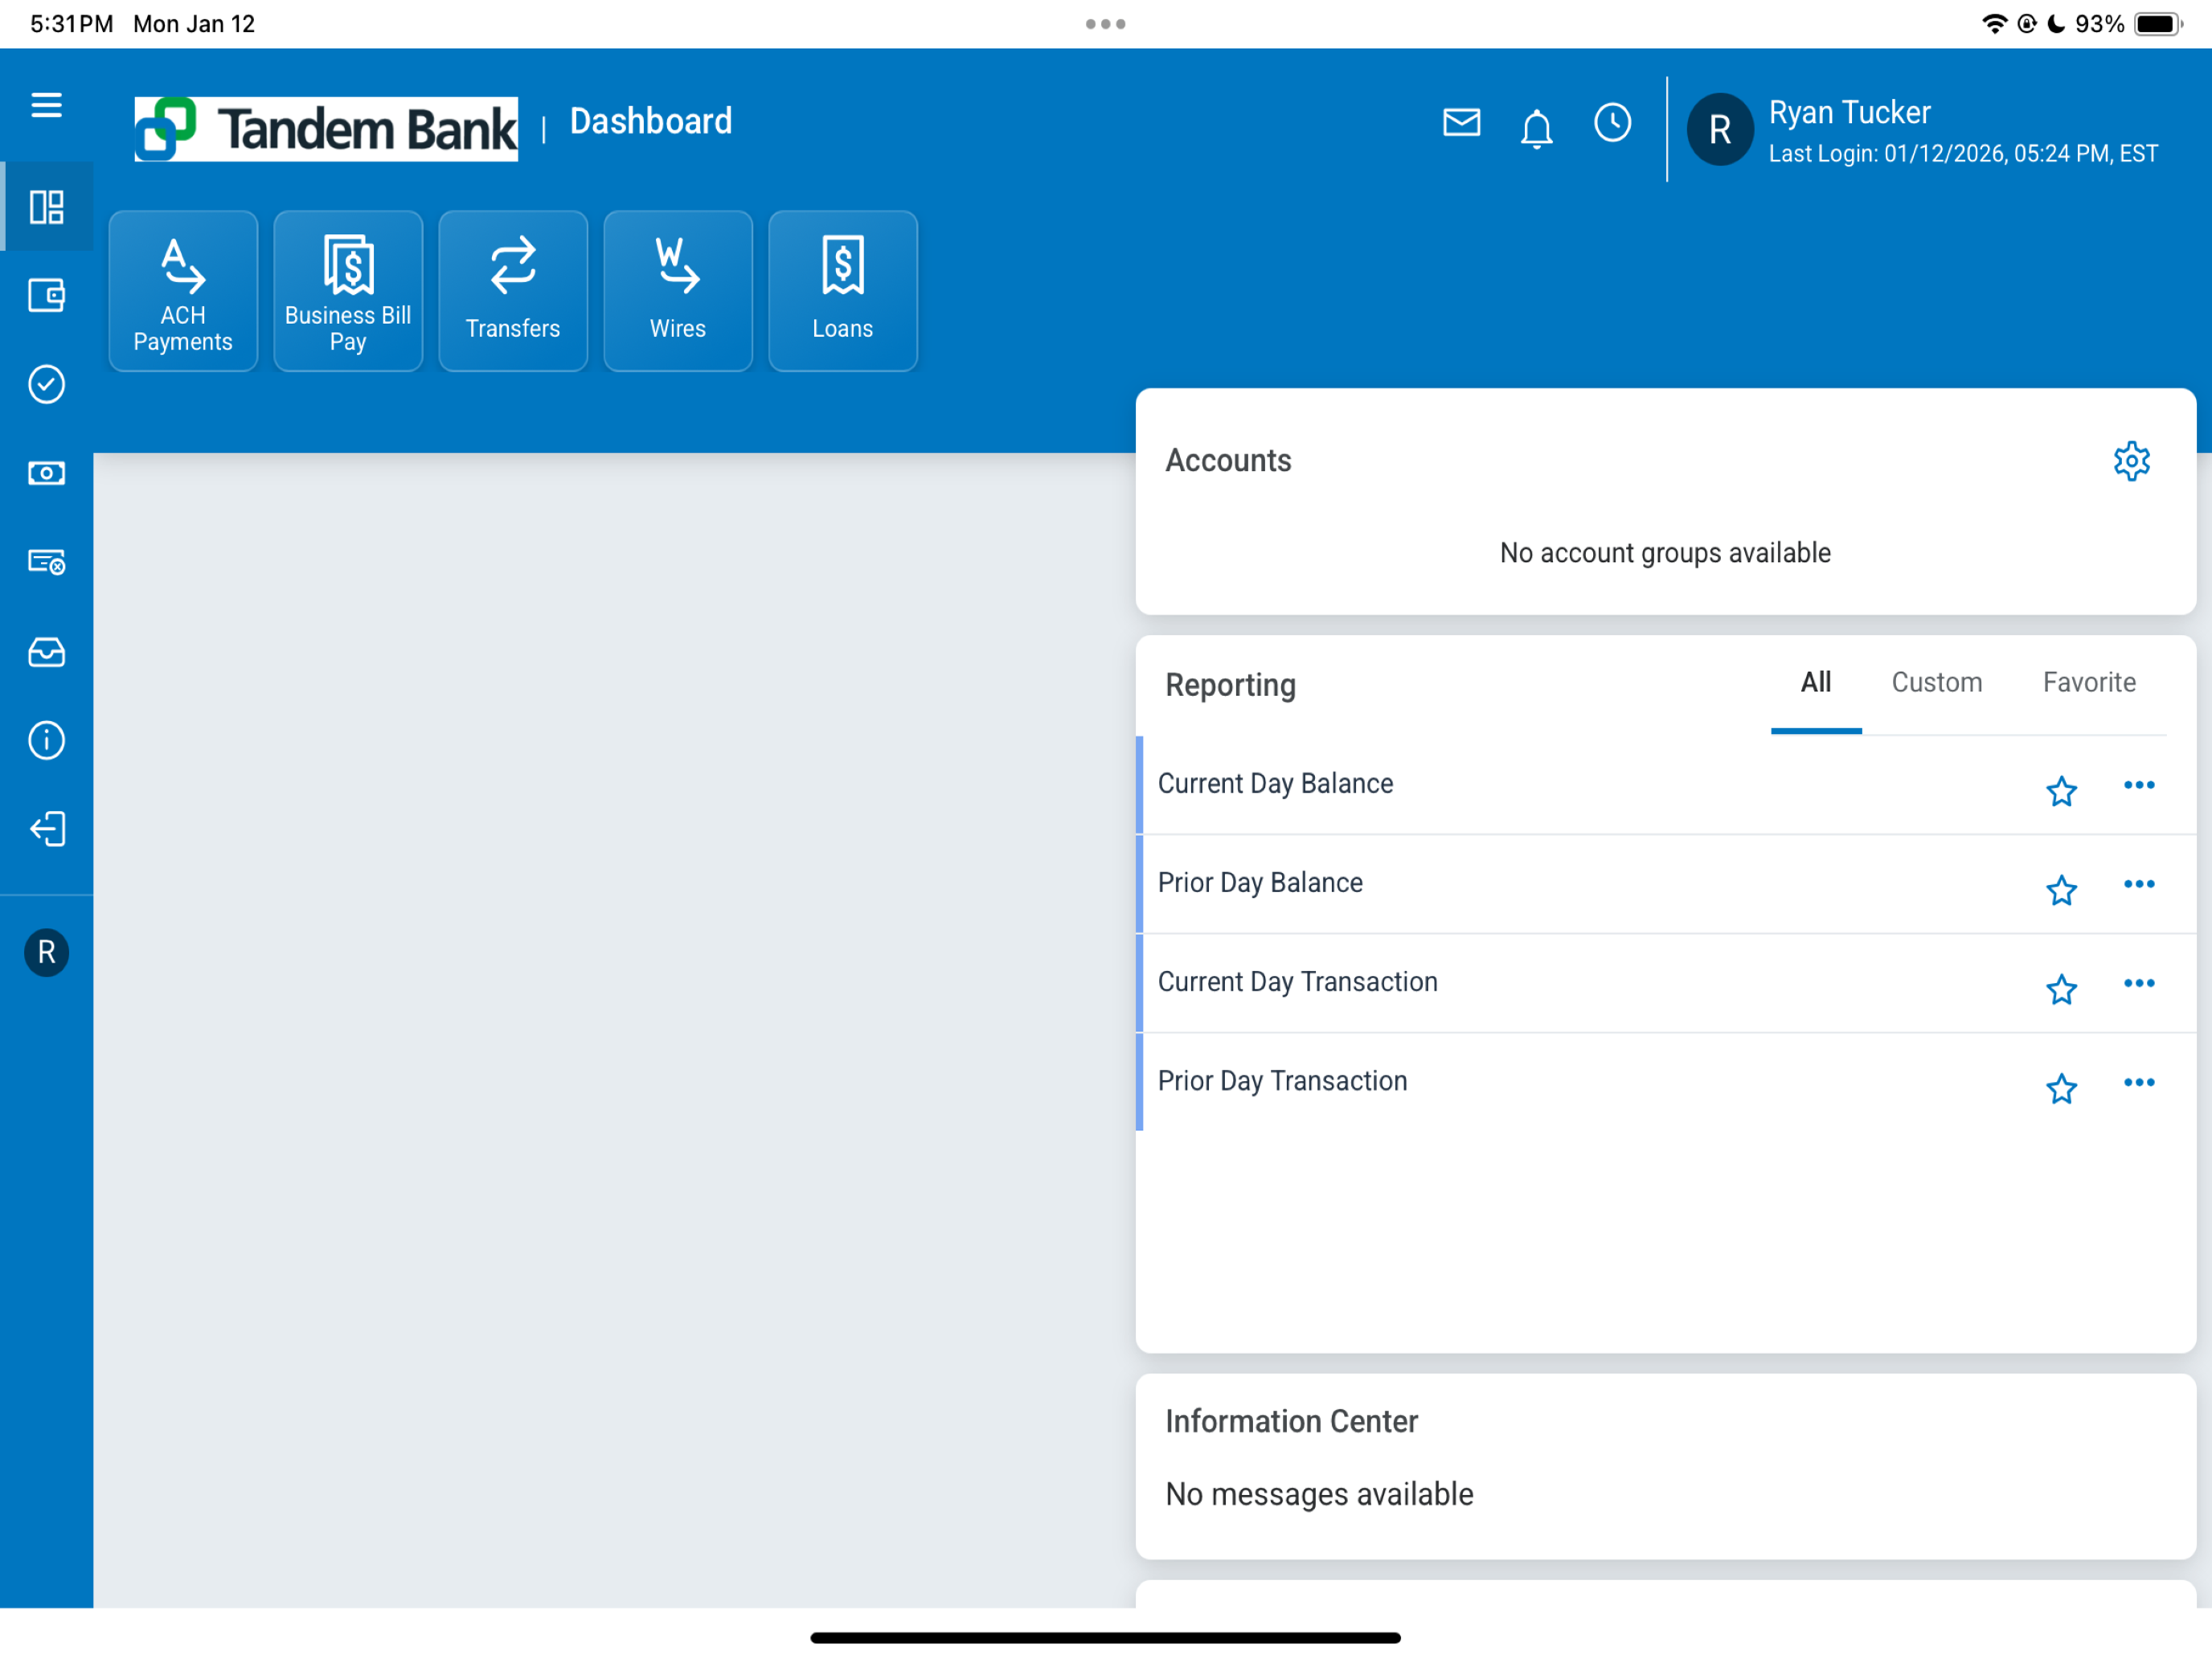Open more options for Current Day Transaction
The image size is (2212, 1659).
(2139, 983)
